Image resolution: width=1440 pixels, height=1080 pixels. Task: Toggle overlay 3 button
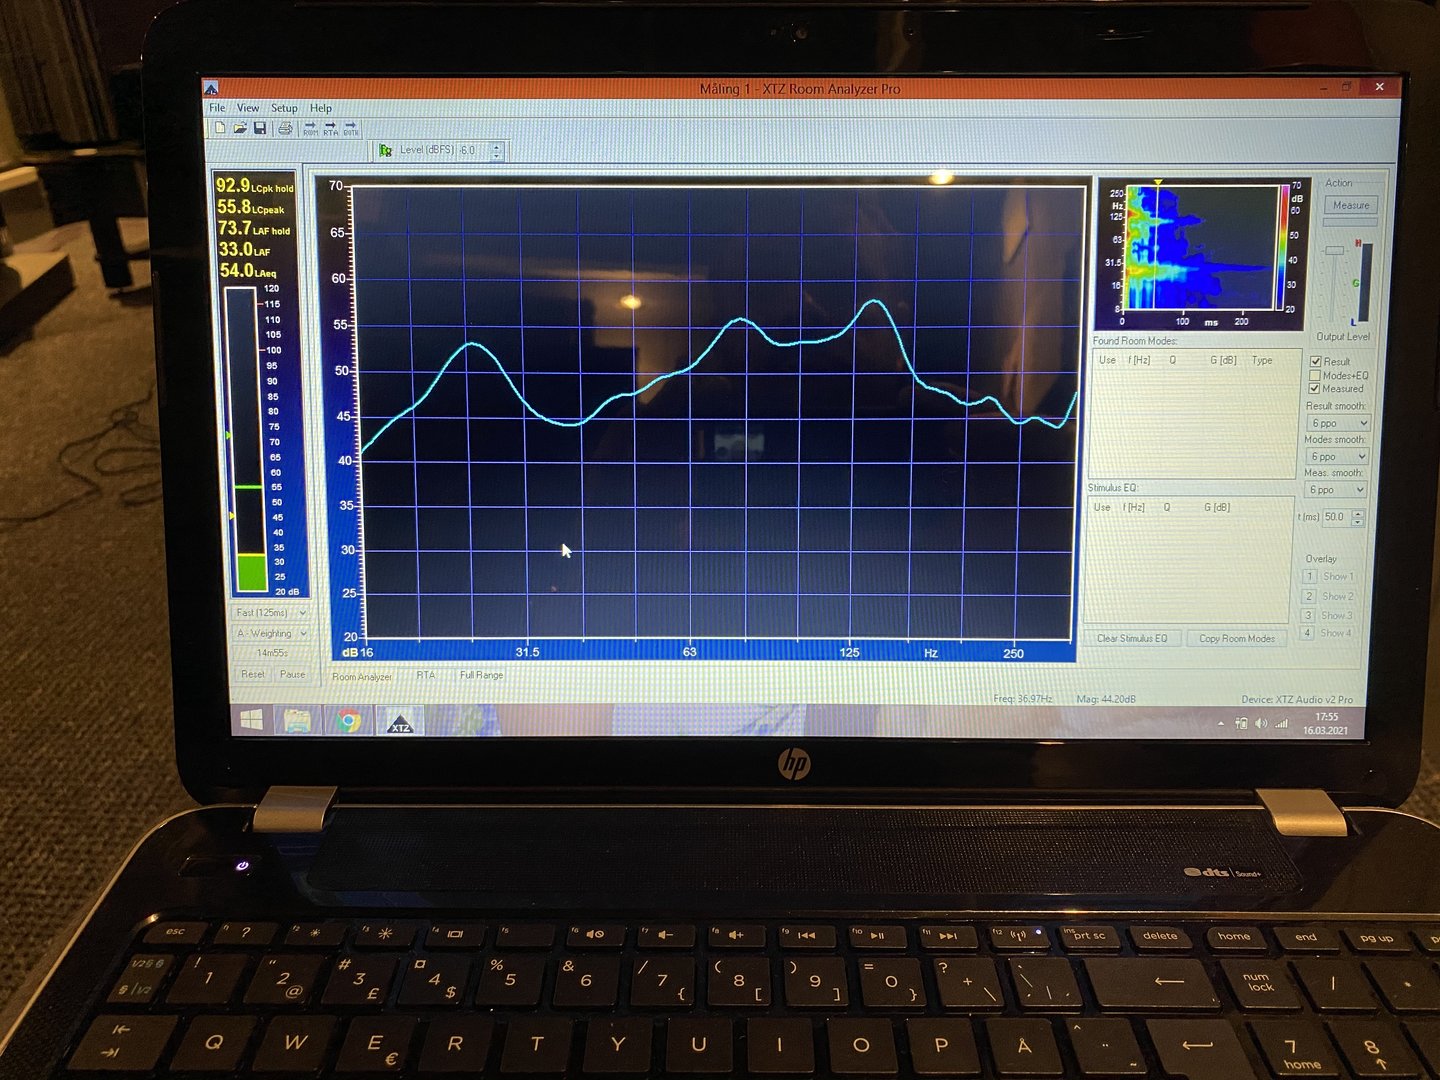pos(1307,615)
